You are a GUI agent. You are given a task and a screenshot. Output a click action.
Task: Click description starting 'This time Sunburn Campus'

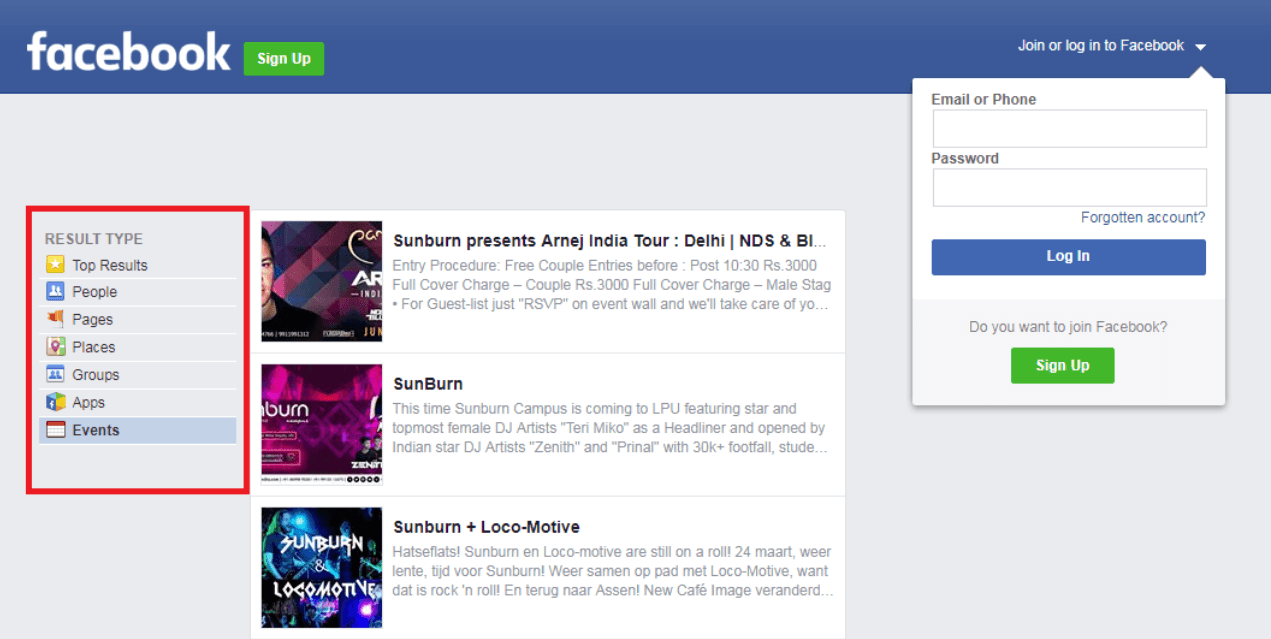click(x=609, y=428)
